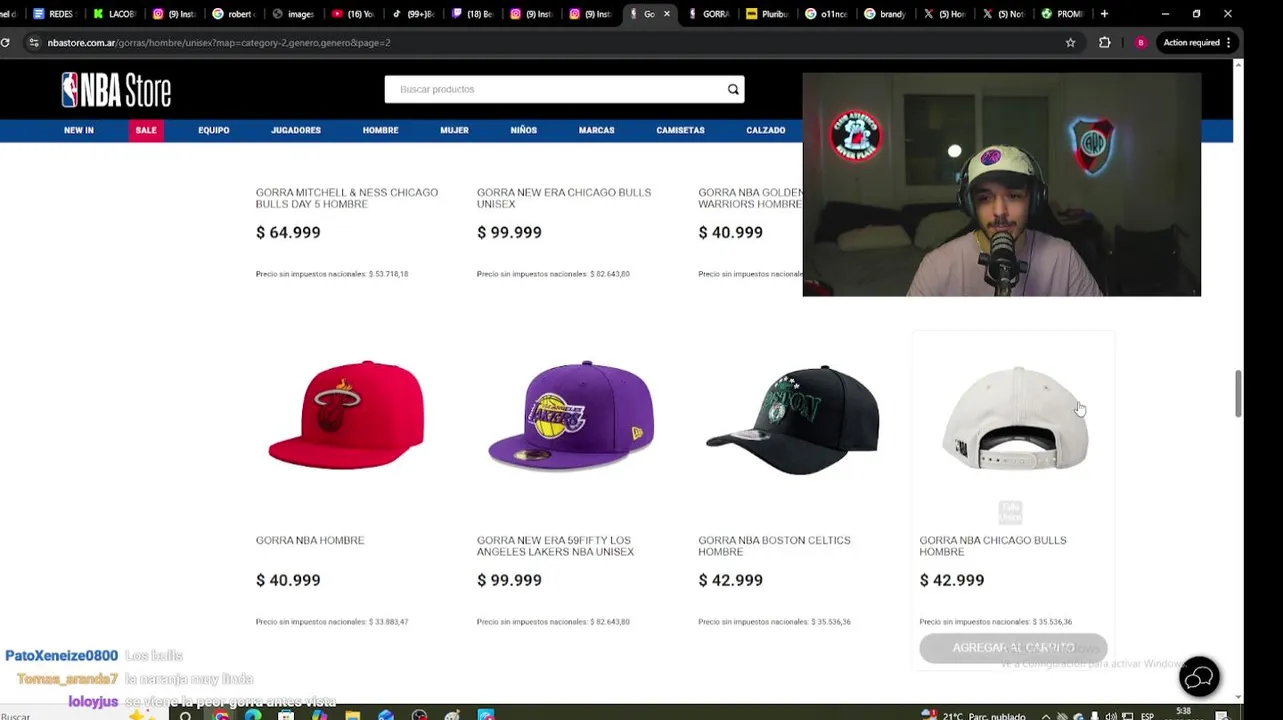Open the NEW IN menu
The height and width of the screenshot is (720, 1283).
pyautogui.click(x=79, y=130)
